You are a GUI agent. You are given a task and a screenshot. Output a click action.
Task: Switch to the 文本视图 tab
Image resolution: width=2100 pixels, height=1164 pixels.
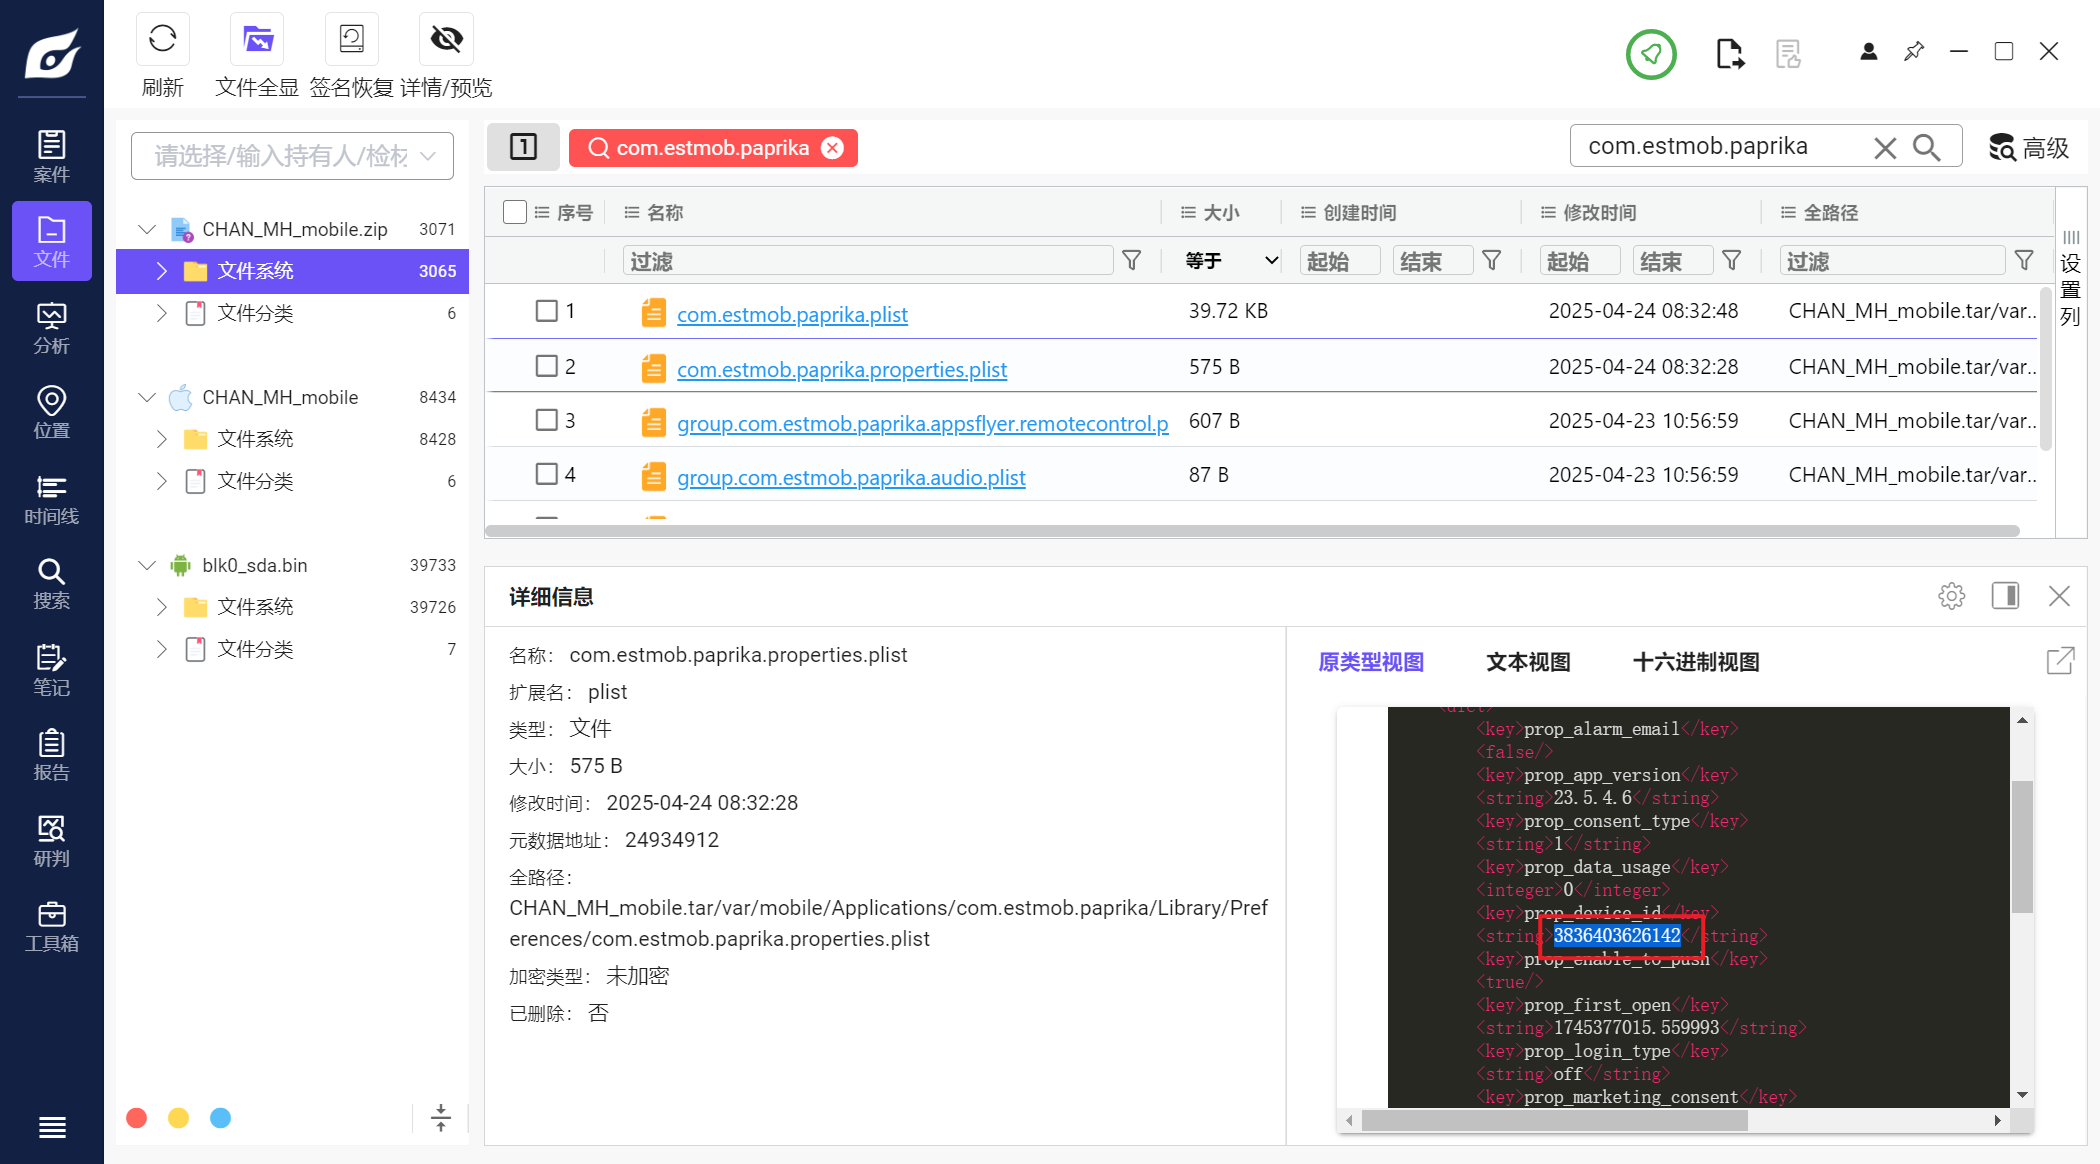point(1527,662)
